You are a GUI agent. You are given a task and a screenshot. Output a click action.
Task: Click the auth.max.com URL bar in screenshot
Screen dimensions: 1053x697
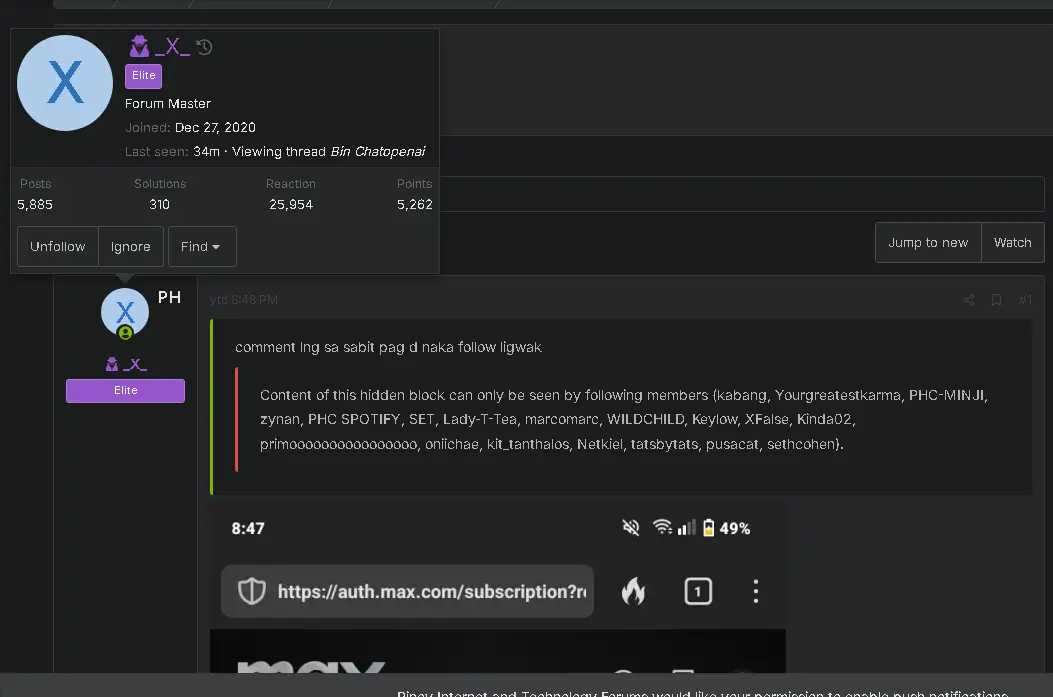point(407,592)
